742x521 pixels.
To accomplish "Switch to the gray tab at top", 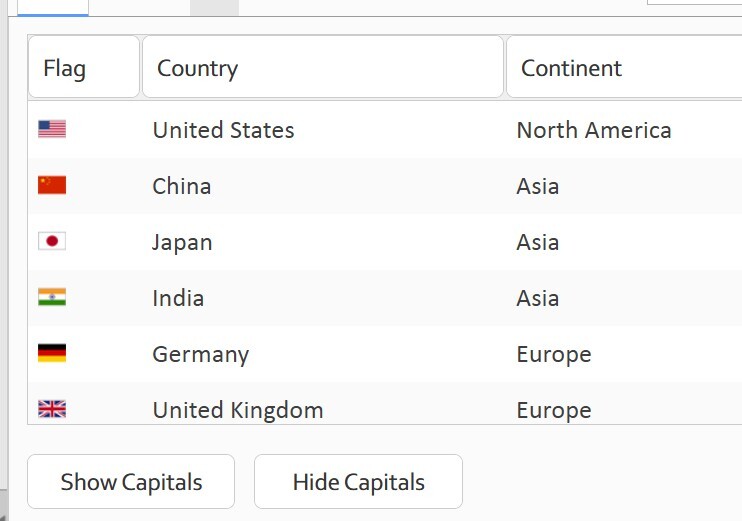I will click(214, 8).
